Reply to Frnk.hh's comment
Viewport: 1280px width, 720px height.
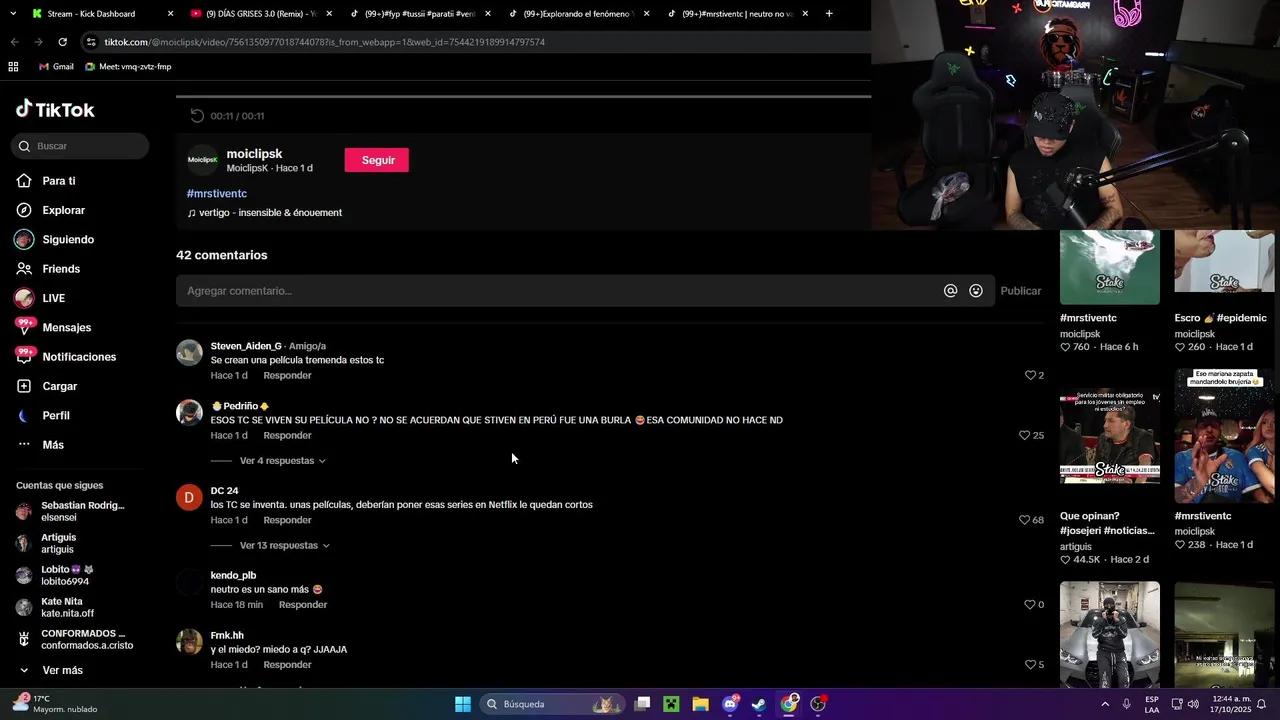click(x=287, y=664)
